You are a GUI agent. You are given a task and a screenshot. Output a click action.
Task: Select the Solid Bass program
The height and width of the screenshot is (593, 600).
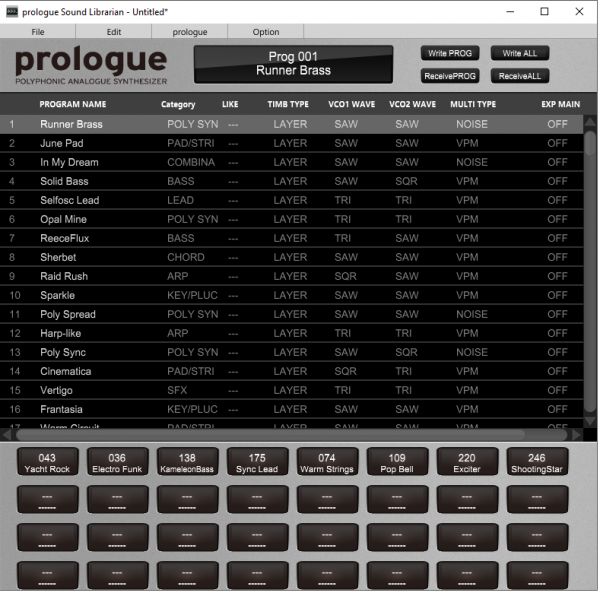coord(292,181)
